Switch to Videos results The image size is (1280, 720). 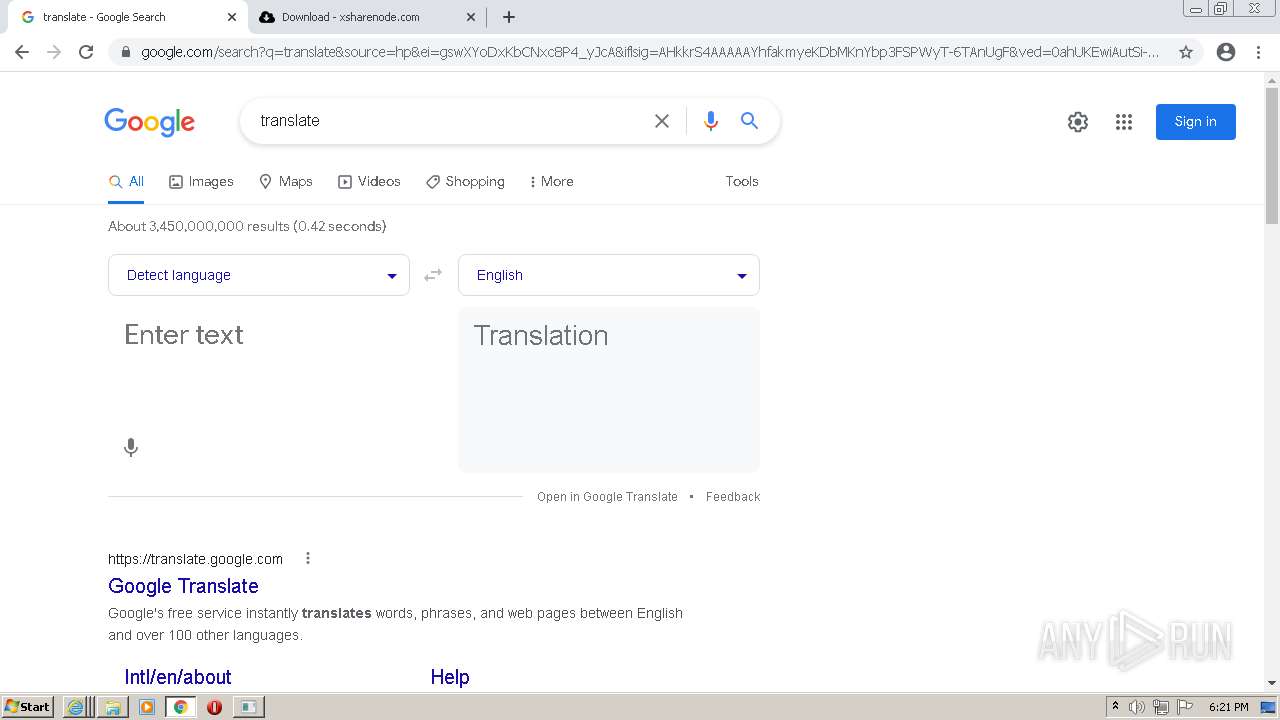coord(369,182)
